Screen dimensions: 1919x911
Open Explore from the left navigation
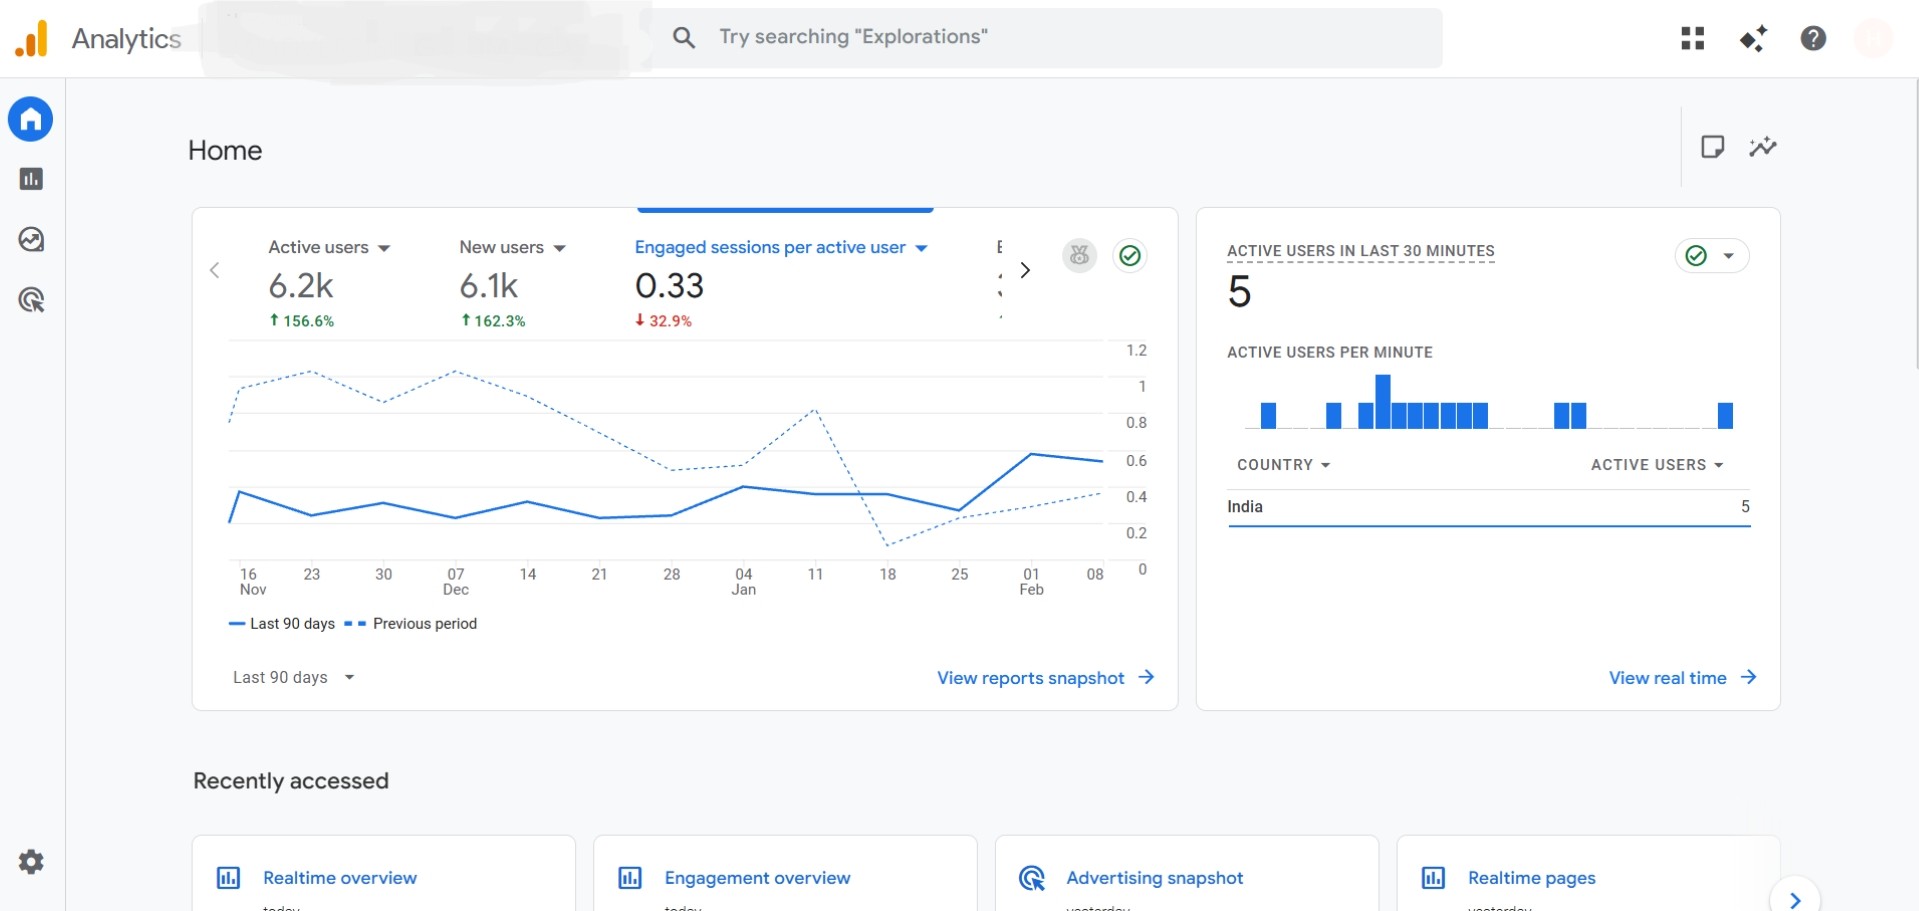pyautogui.click(x=30, y=239)
